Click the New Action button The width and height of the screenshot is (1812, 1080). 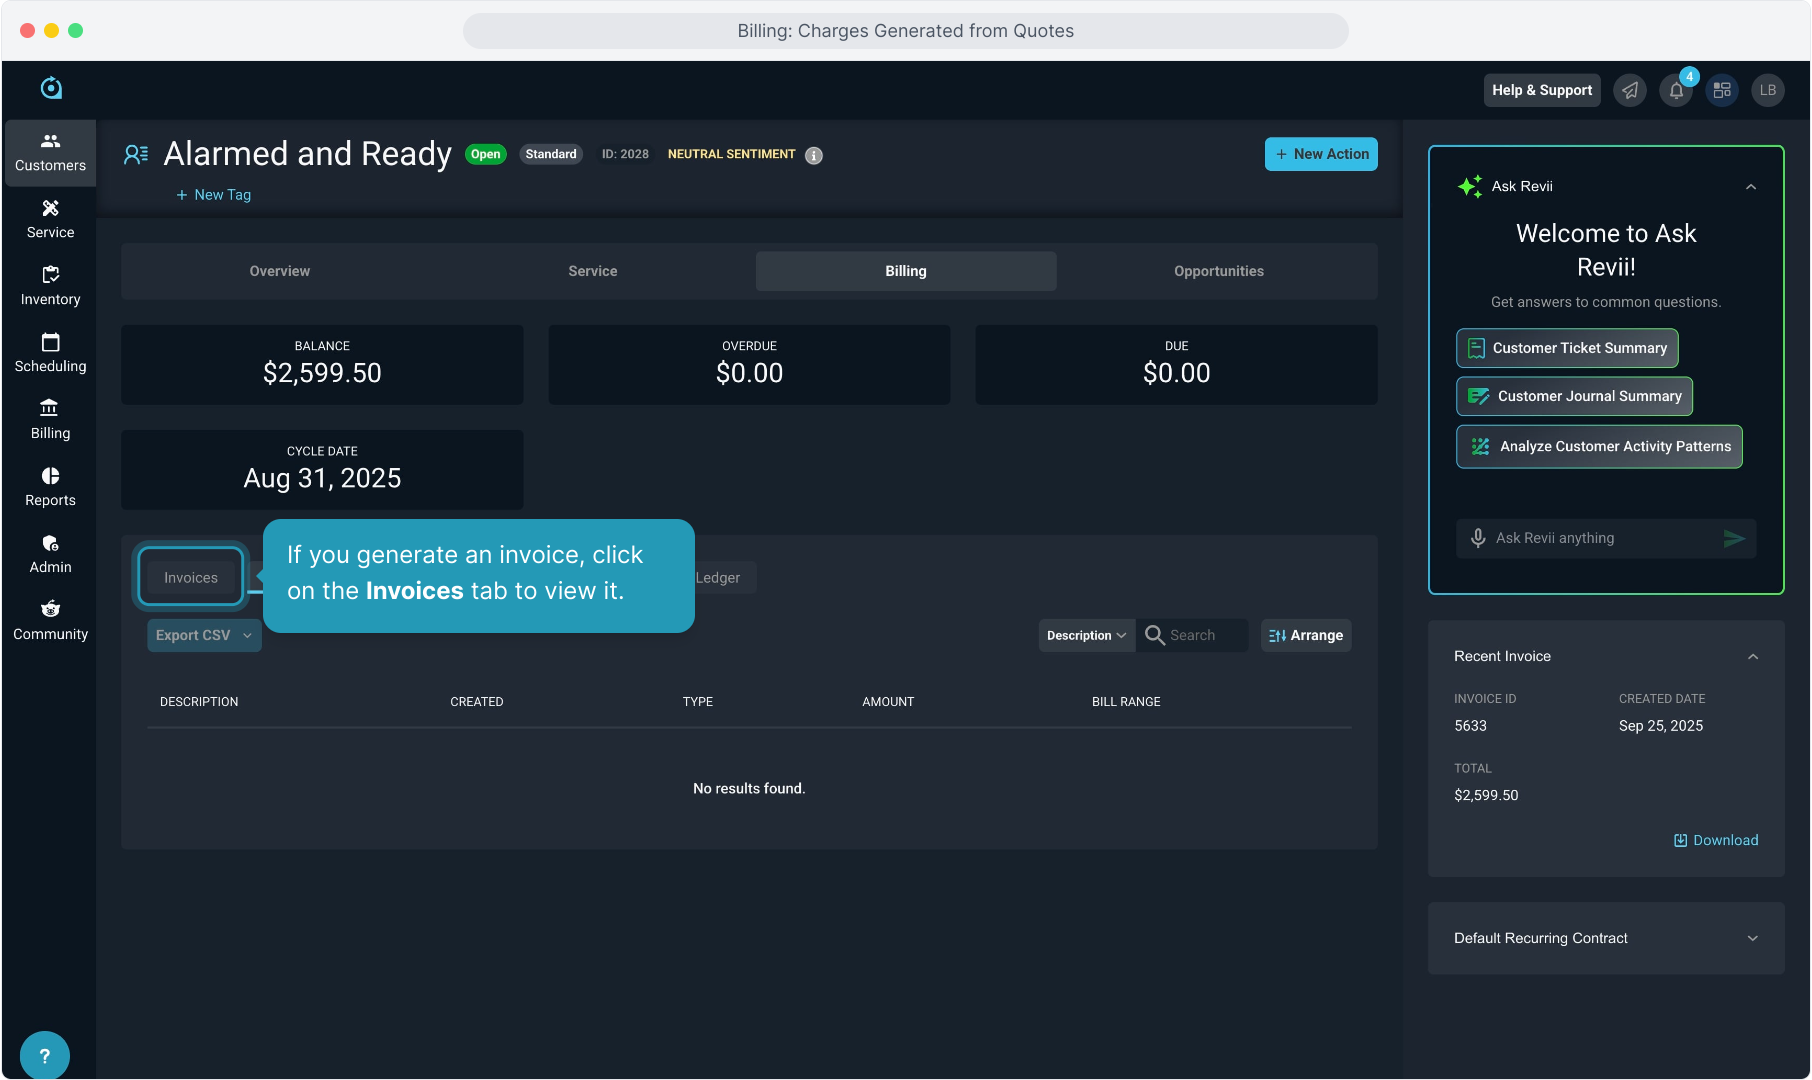[x=1320, y=154]
